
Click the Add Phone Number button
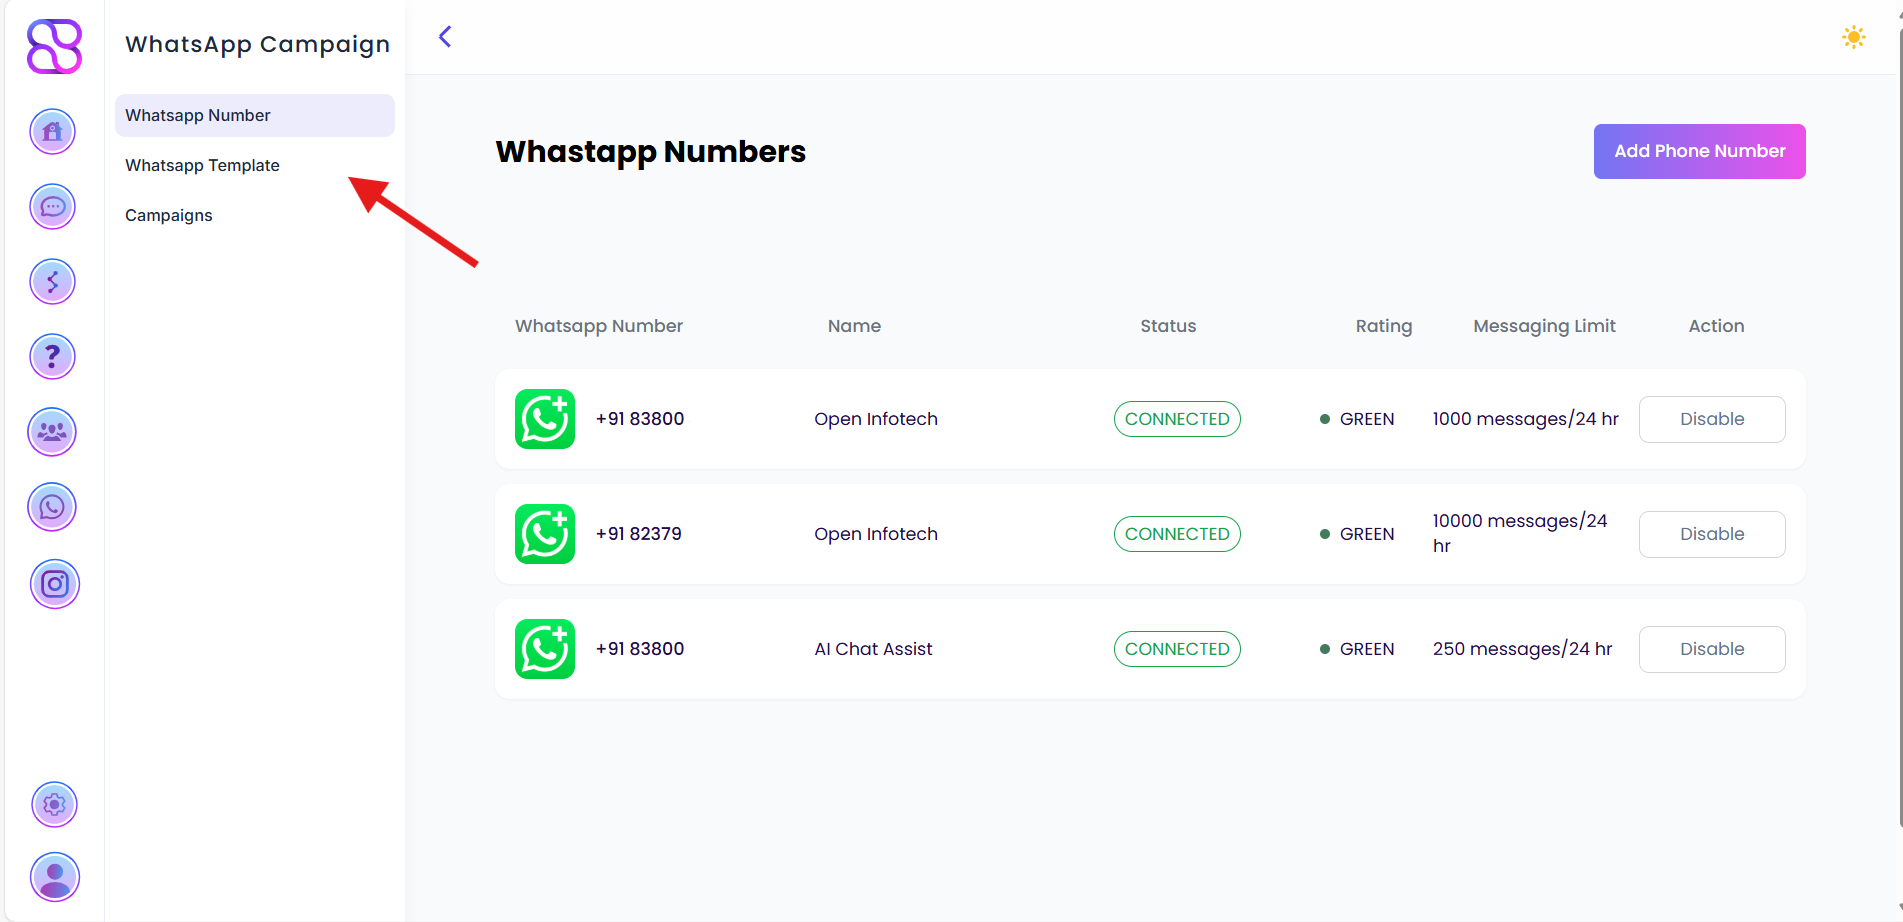pos(1699,151)
